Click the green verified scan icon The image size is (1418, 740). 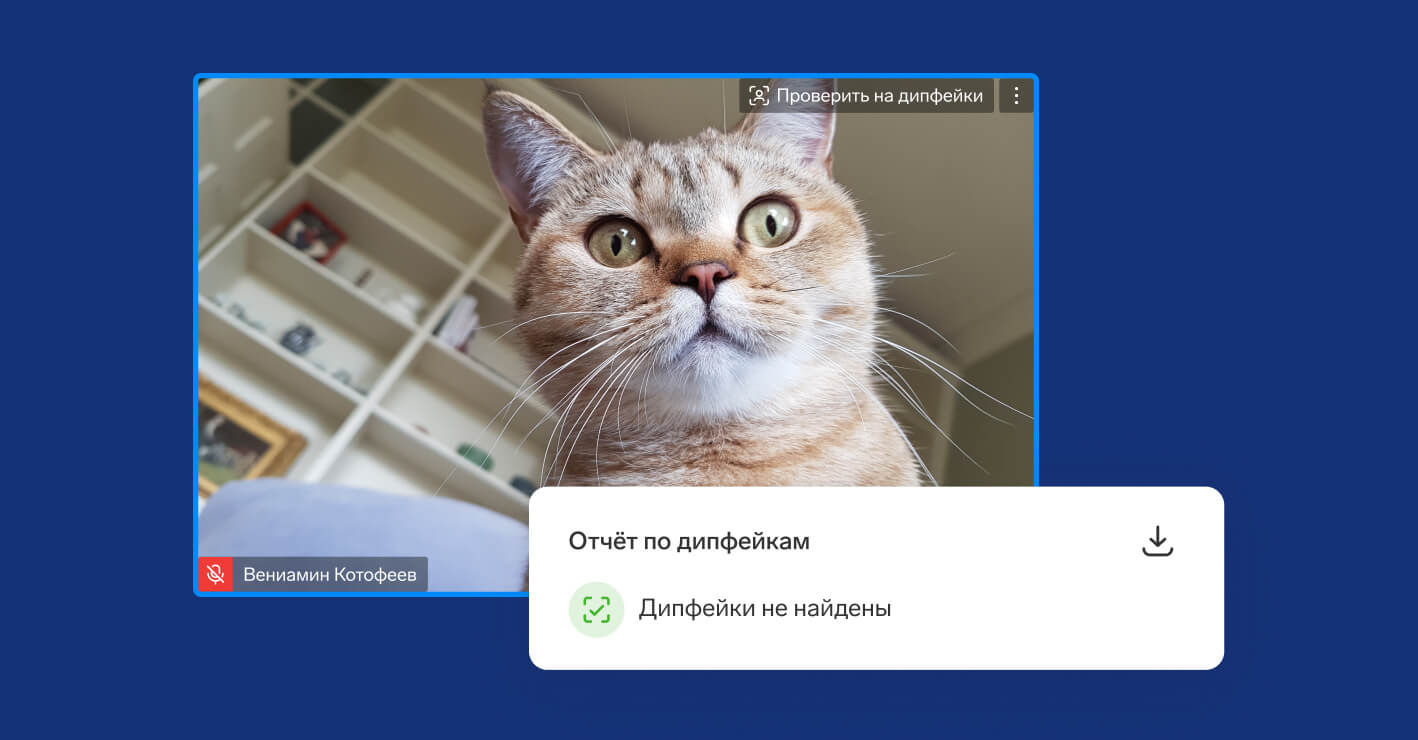pyautogui.click(x=597, y=609)
